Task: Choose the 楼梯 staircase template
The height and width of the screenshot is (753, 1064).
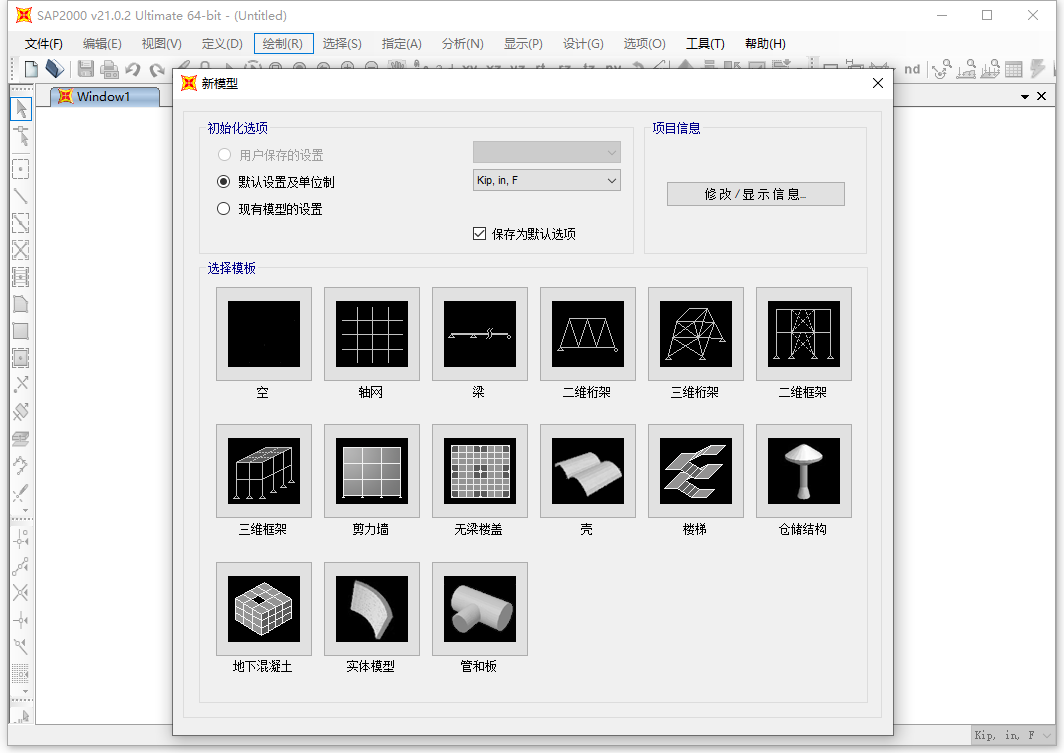Action: point(696,471)
